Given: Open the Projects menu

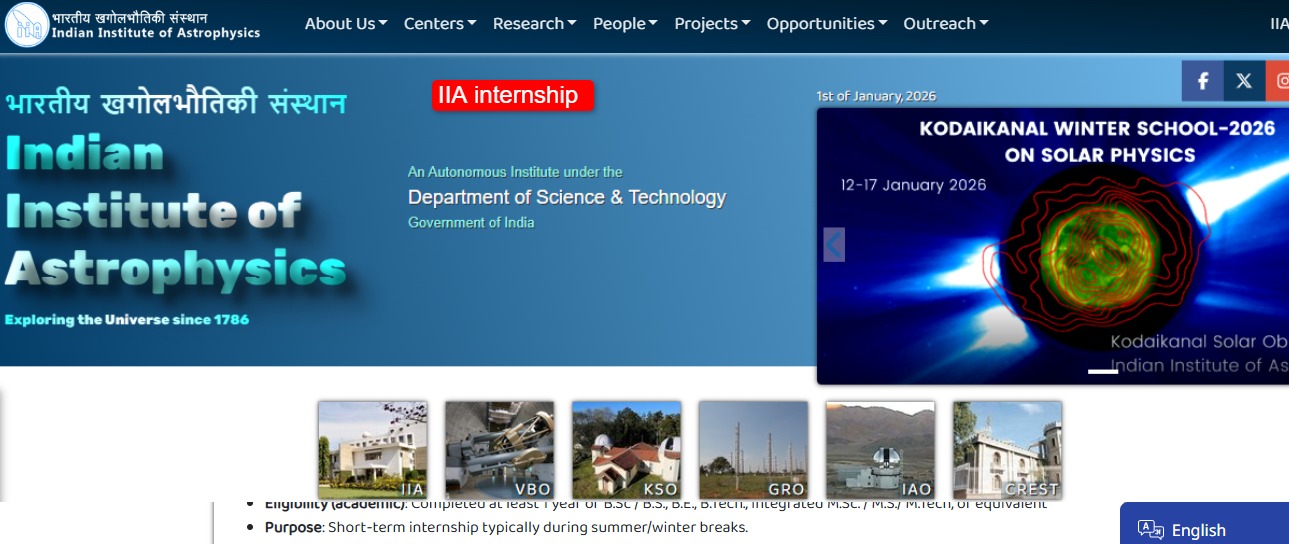Looking at the screenshot, I should [x=712, y=24].
